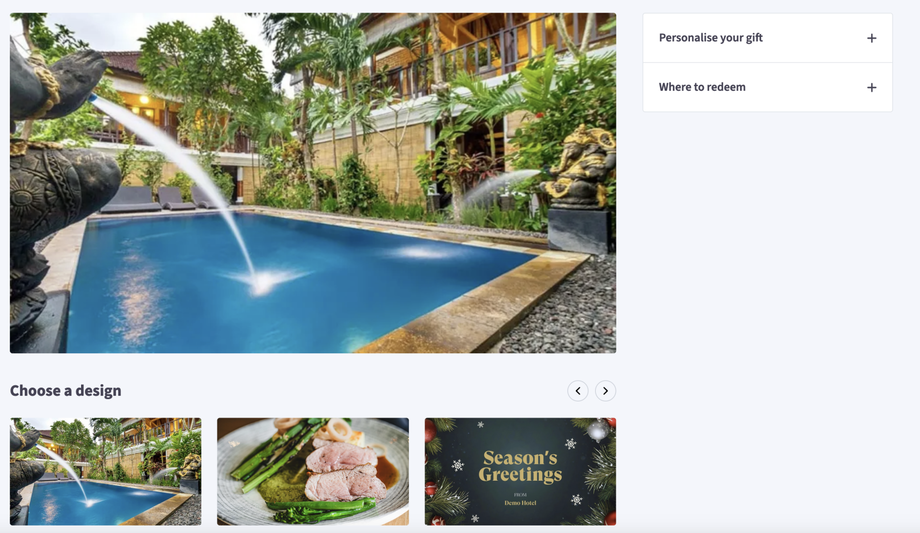
Task: Click the golden Ganesha statue in large preview
Action: 580,167
